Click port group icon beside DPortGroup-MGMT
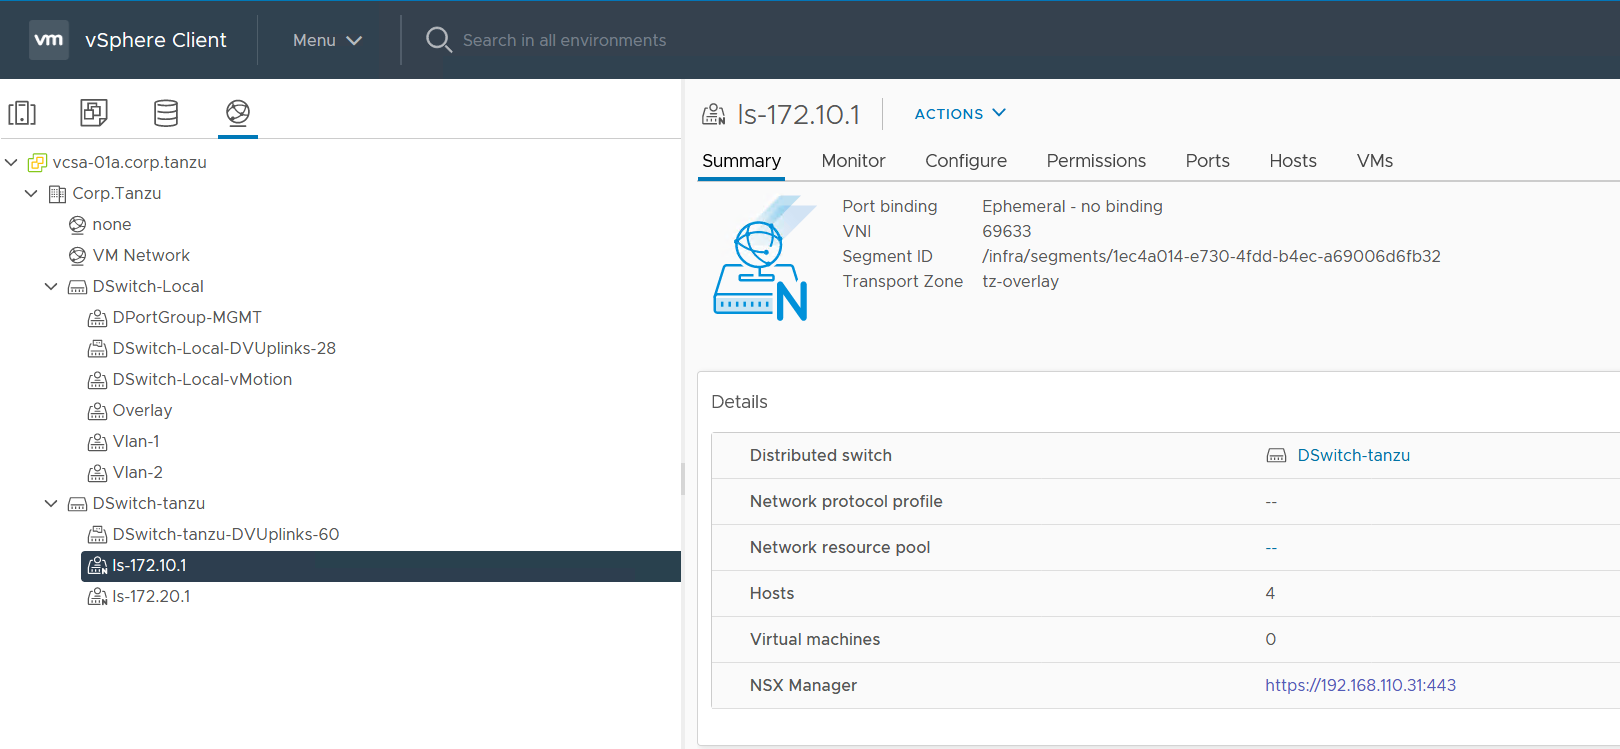This screenshot has width=1620, height=749. 97,318
